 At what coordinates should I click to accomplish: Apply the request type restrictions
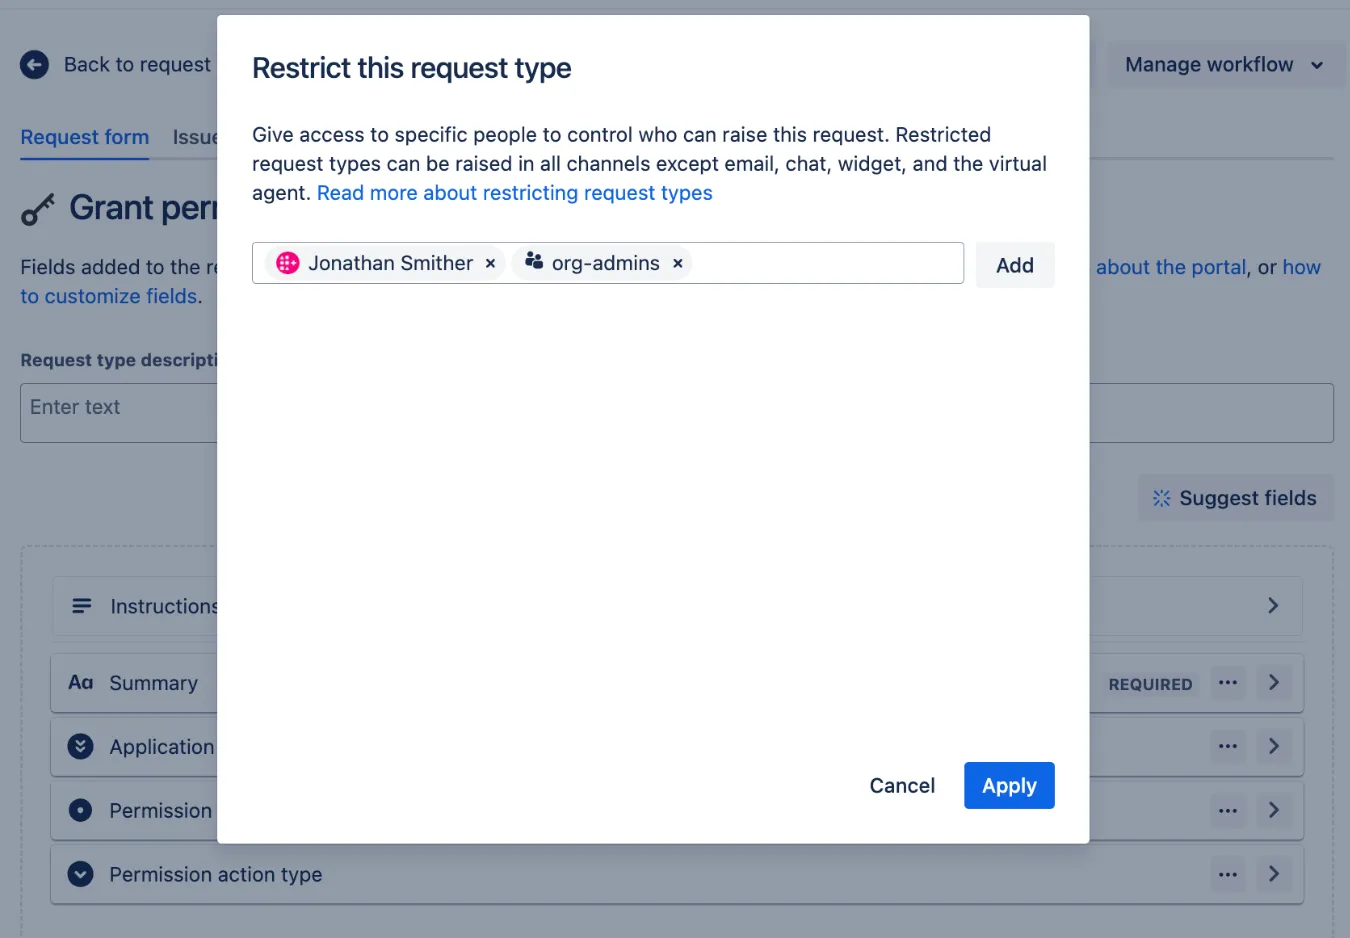[x=1009, y=785]
